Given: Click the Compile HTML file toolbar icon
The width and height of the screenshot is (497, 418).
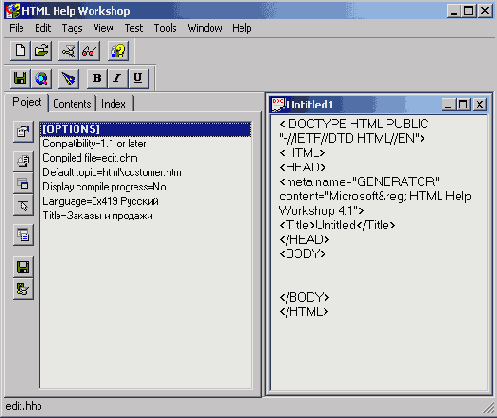Looking at the screenshot, I should [68, 51].
